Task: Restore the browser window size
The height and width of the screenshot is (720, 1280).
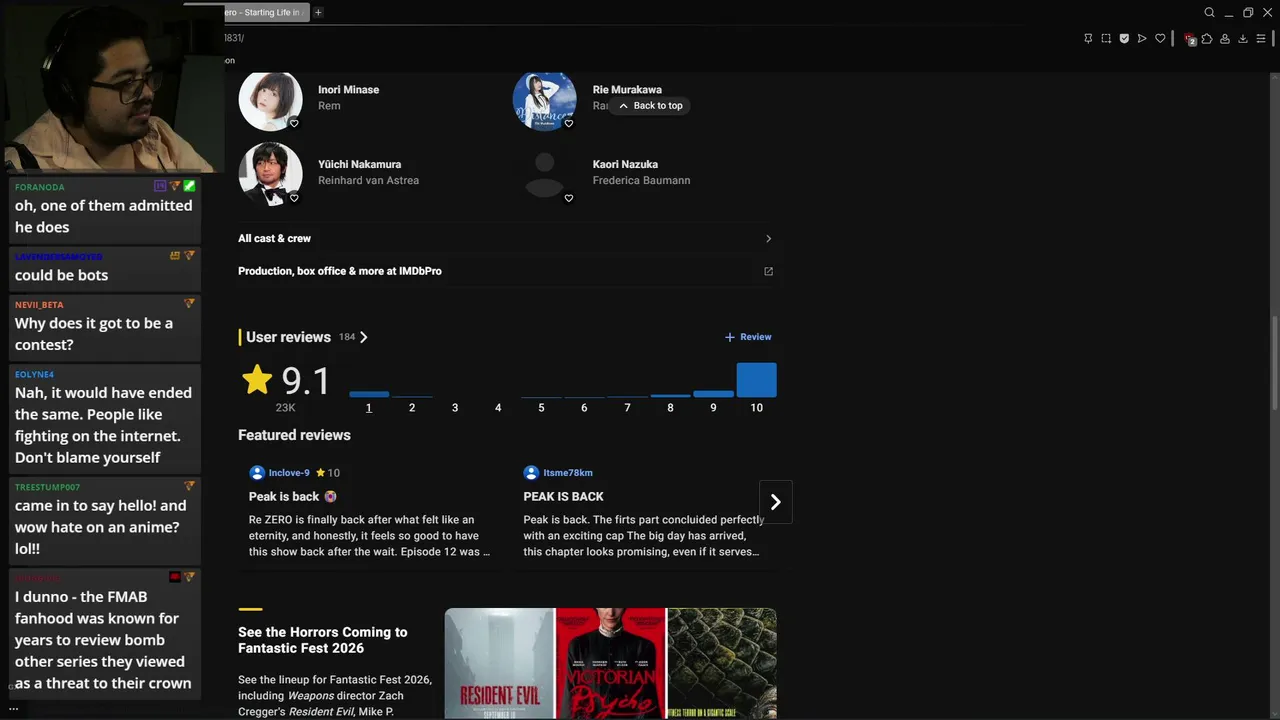Action: 1248,12
